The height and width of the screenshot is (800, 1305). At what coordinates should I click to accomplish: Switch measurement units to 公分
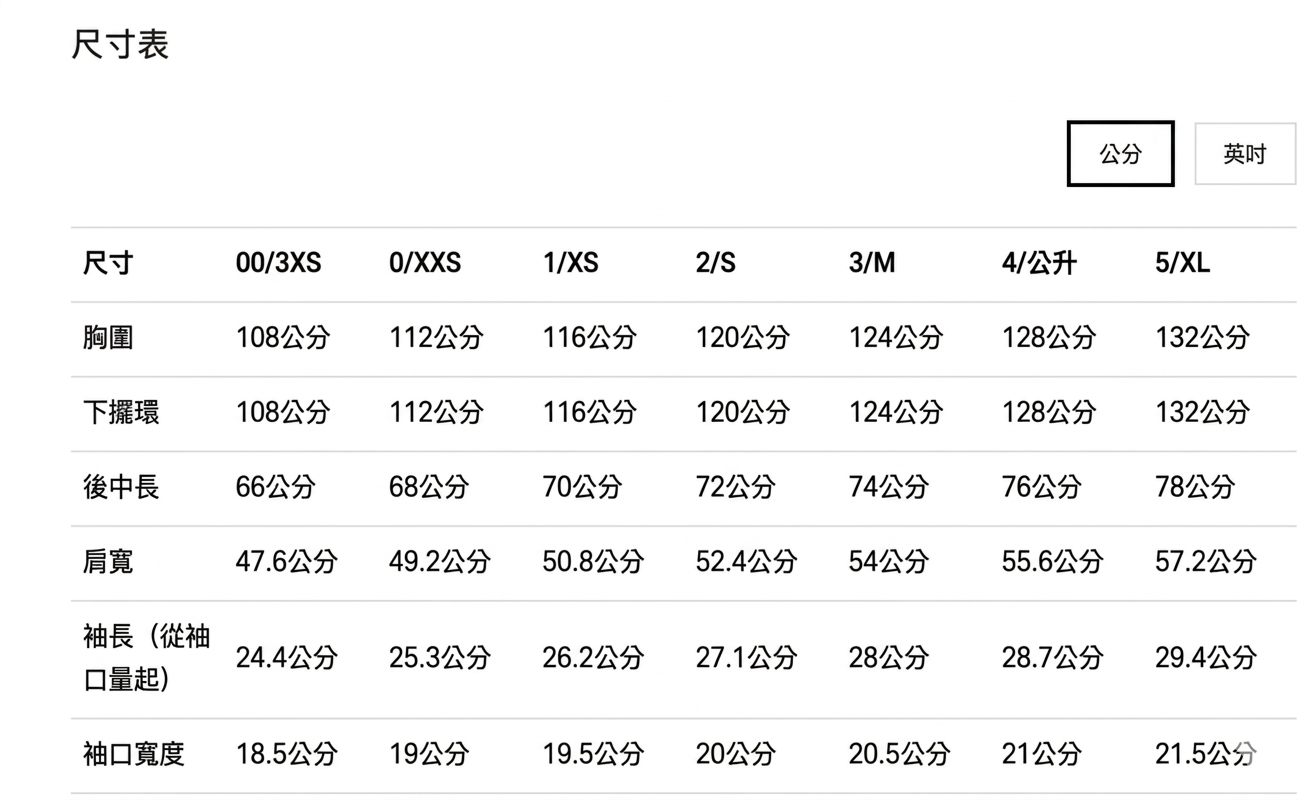(x=1120, y=154)
